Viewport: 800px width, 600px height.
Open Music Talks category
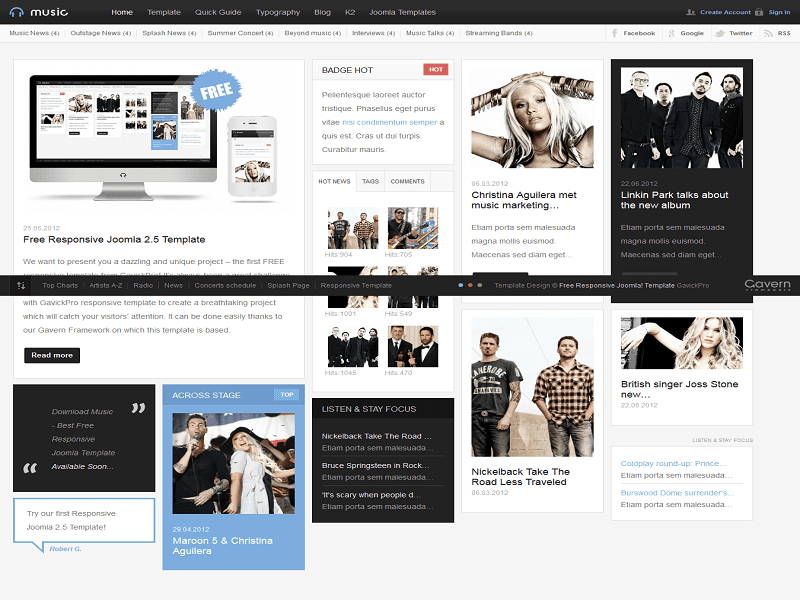pyautogui.click(x=430, y=33)
